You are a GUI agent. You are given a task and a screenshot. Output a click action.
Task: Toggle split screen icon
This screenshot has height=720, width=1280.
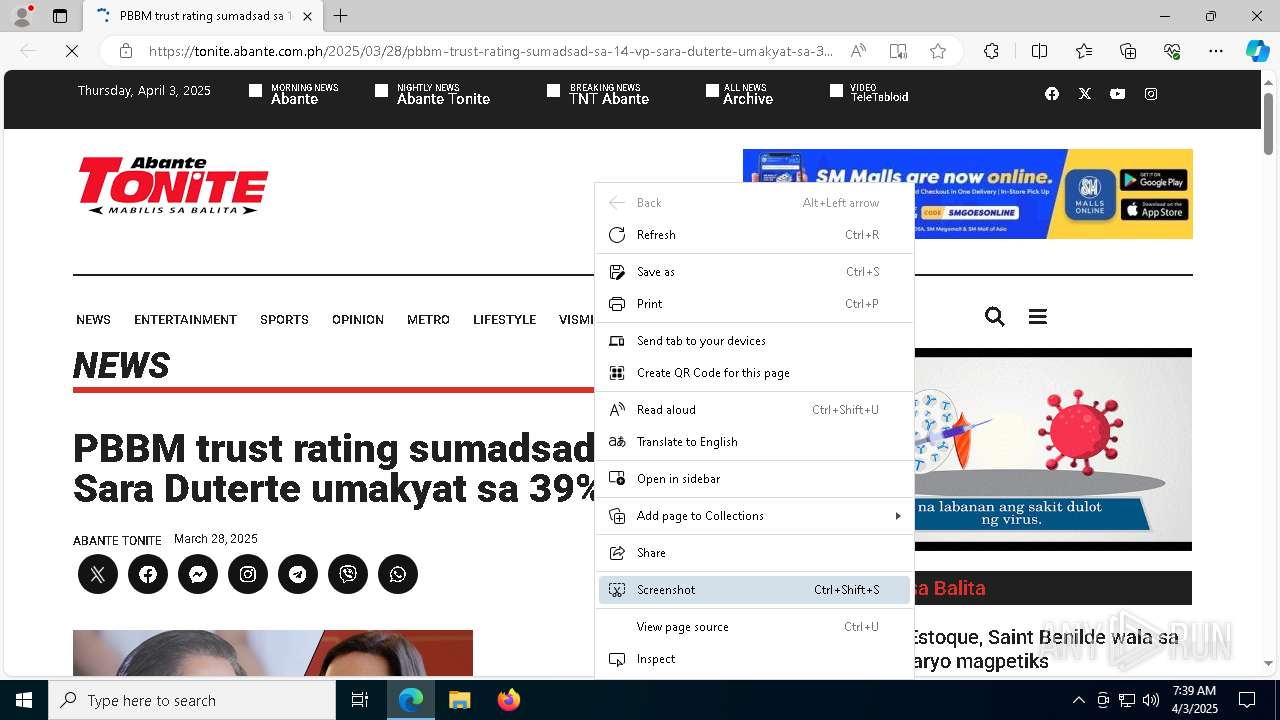tap(1039, 51)
